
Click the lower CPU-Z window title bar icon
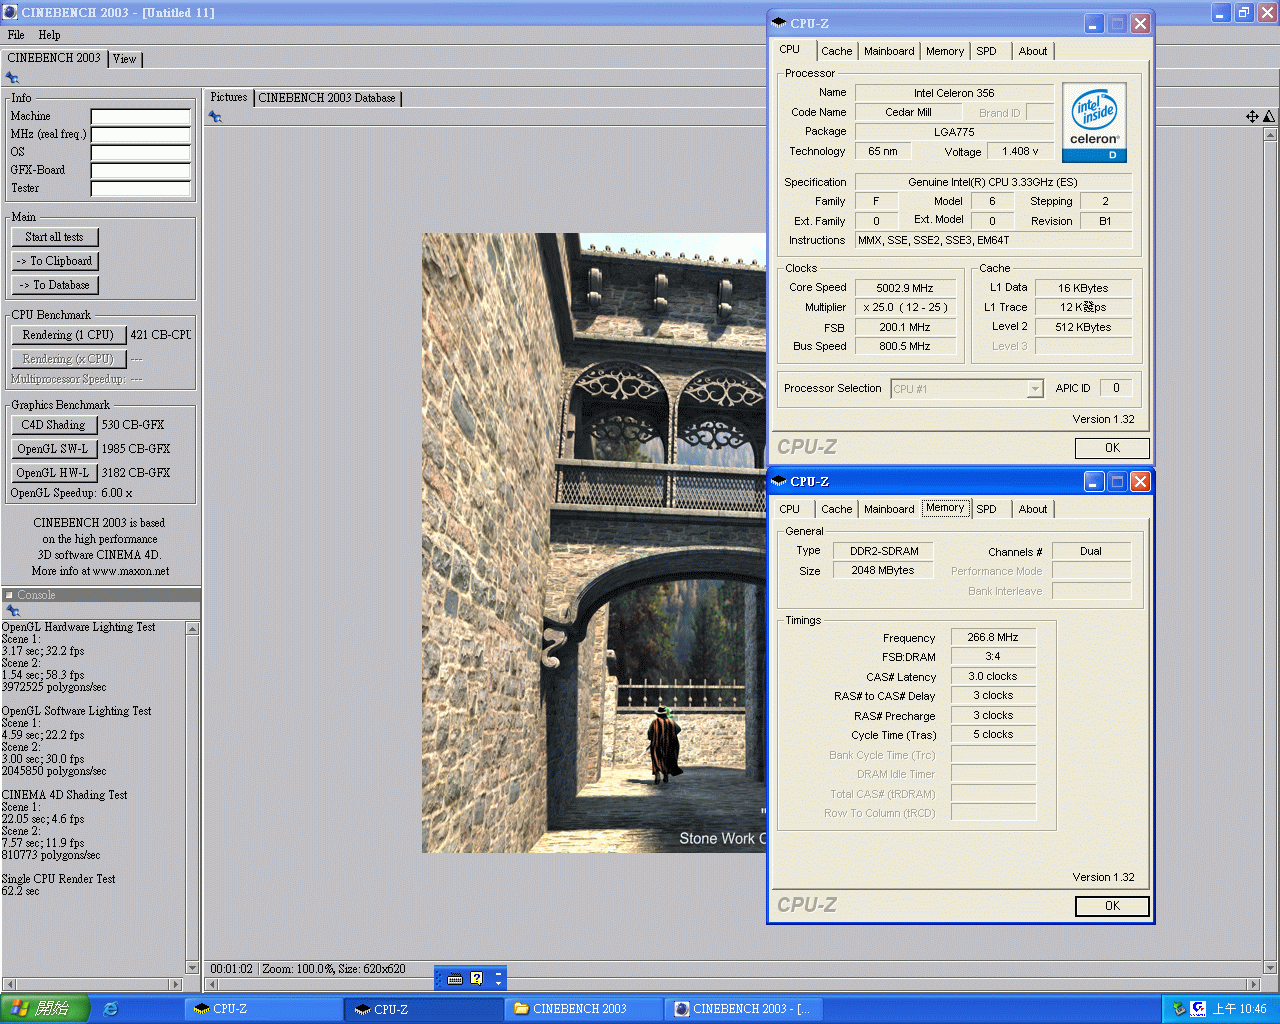tap(779, 481)
